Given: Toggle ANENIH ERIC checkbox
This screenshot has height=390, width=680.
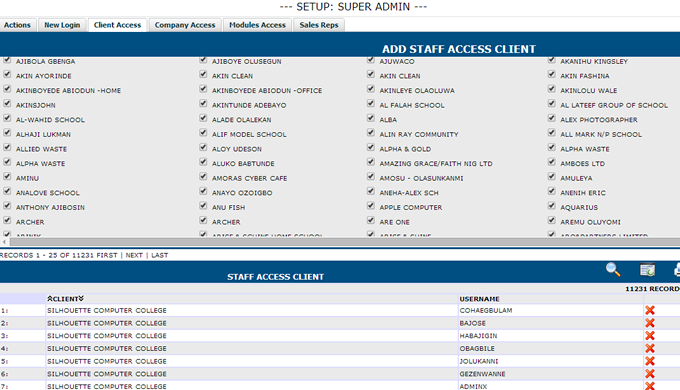Looking at the screenshot, I should tap(551, 191).
